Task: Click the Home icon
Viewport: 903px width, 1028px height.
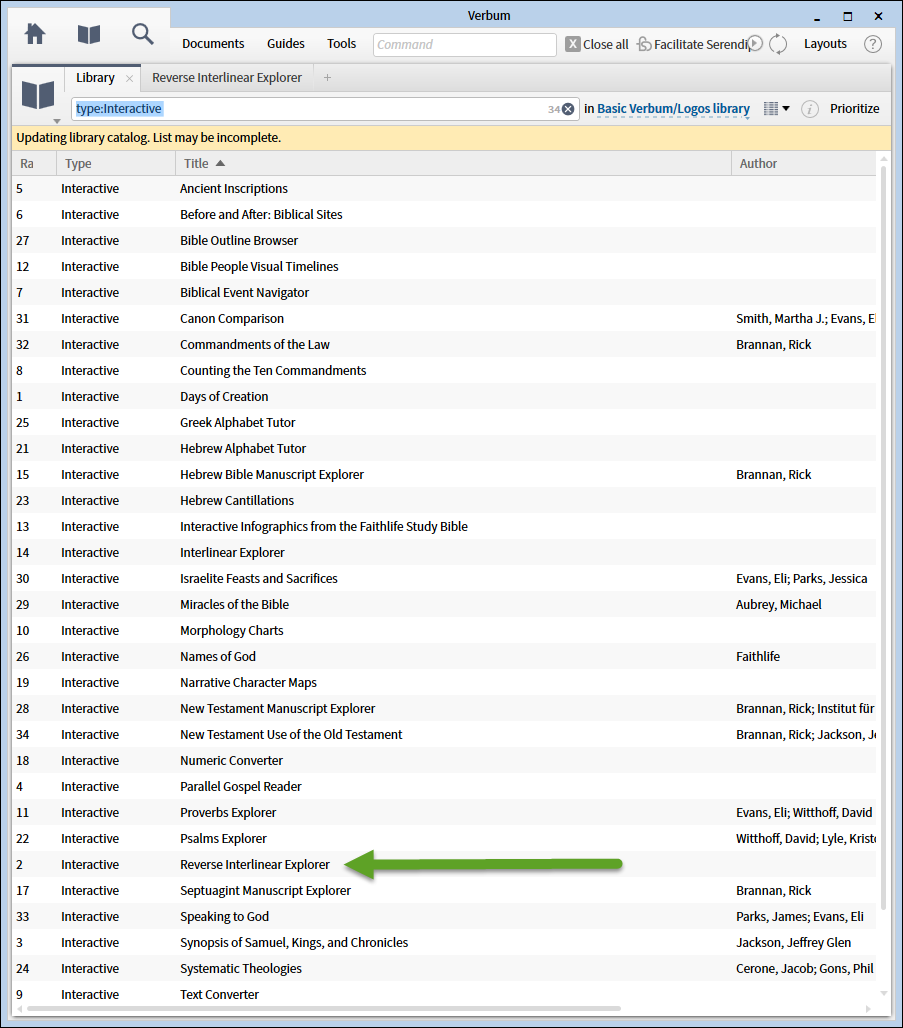Action: (x=37, y=33)
